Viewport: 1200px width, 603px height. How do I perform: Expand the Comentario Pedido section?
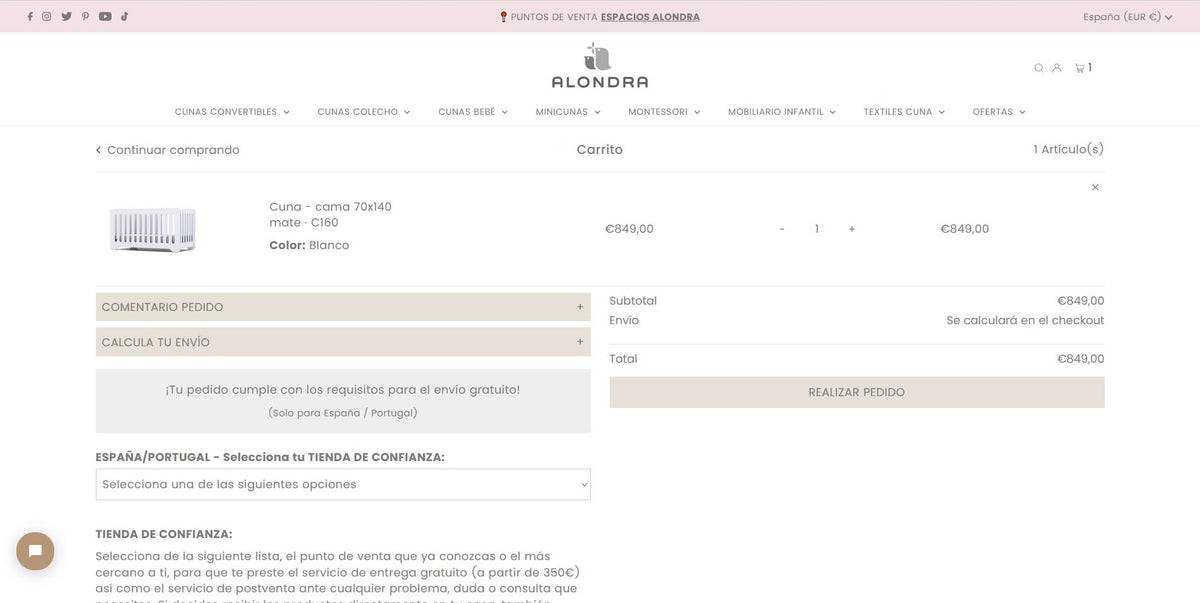click(343, 307)
